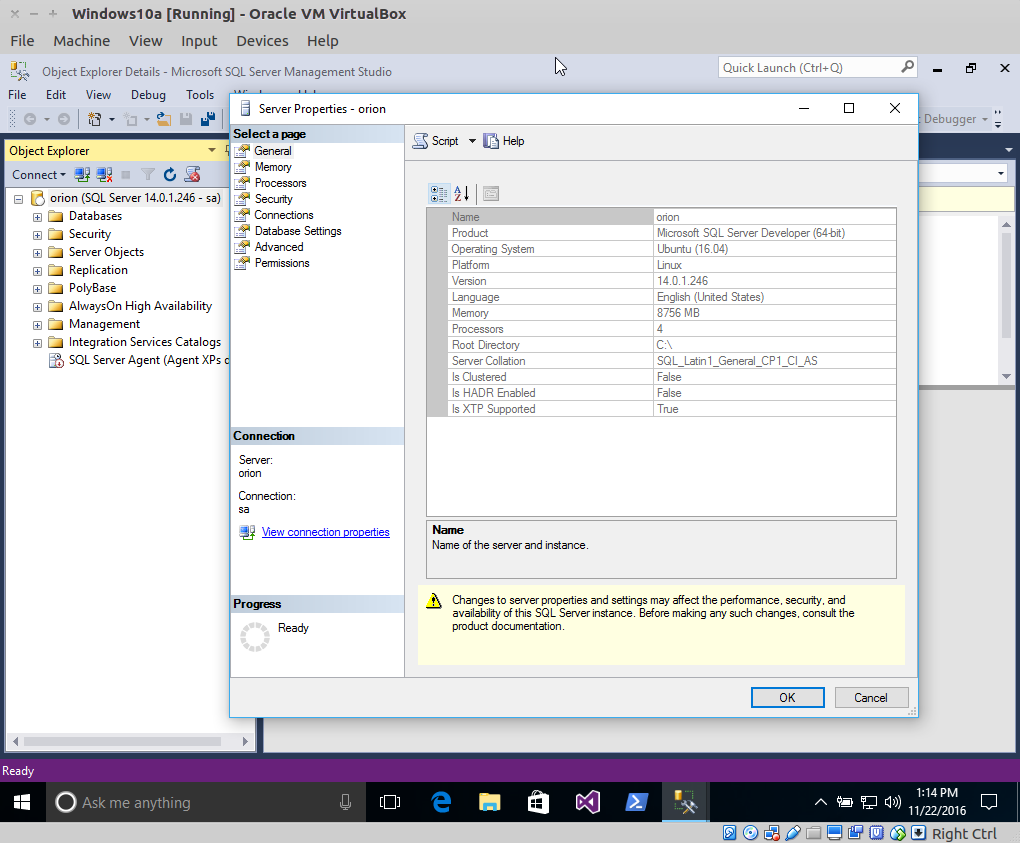
Task: Select the Database Settings page
Action: tap(298, 231)
